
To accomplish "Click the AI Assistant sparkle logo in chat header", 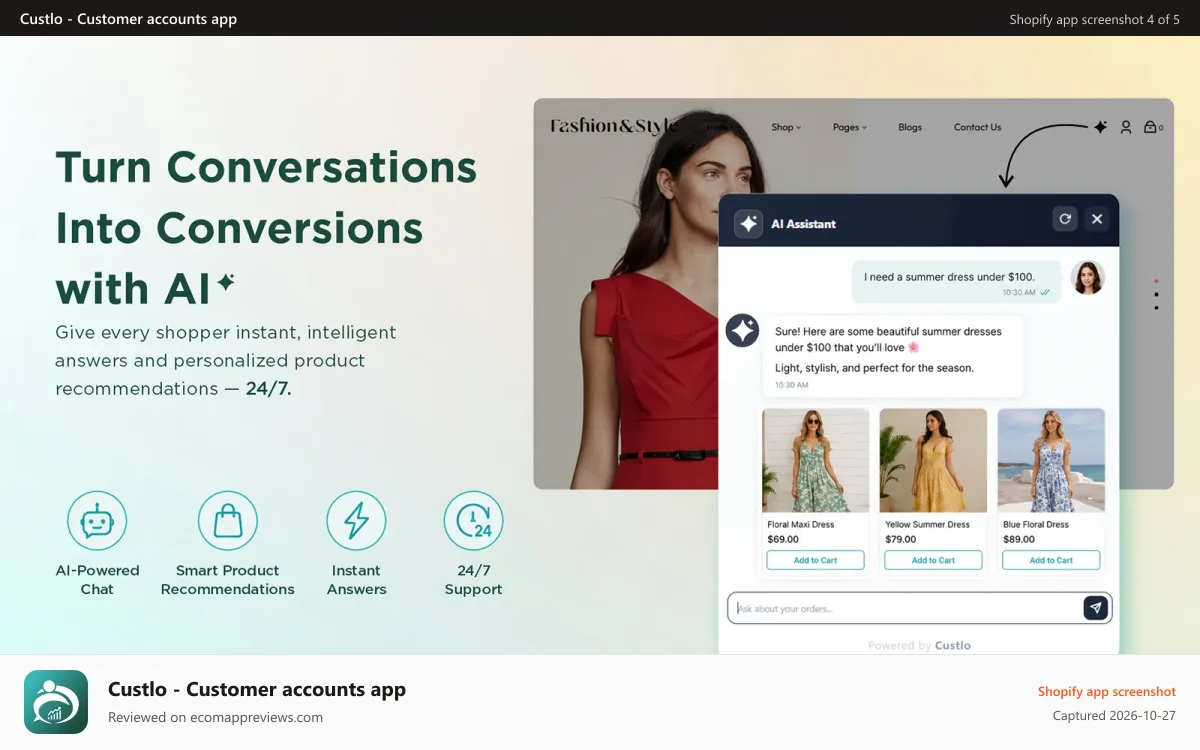I will (749, 224).
